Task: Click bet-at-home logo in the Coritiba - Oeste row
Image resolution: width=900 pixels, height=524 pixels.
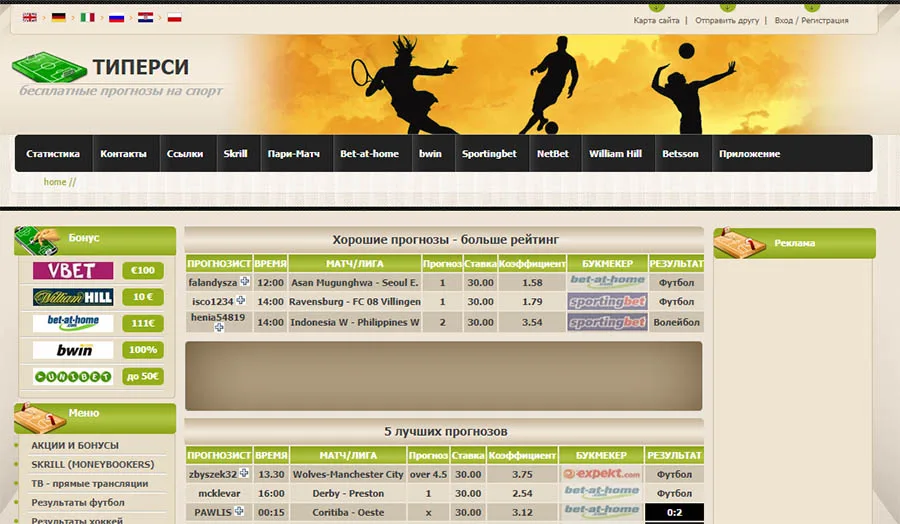Action: [x=602, y=511]
